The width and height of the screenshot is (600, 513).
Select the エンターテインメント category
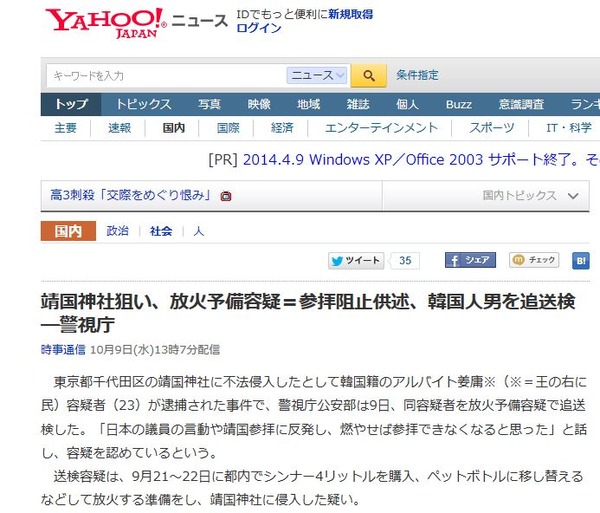coord(381,128)
